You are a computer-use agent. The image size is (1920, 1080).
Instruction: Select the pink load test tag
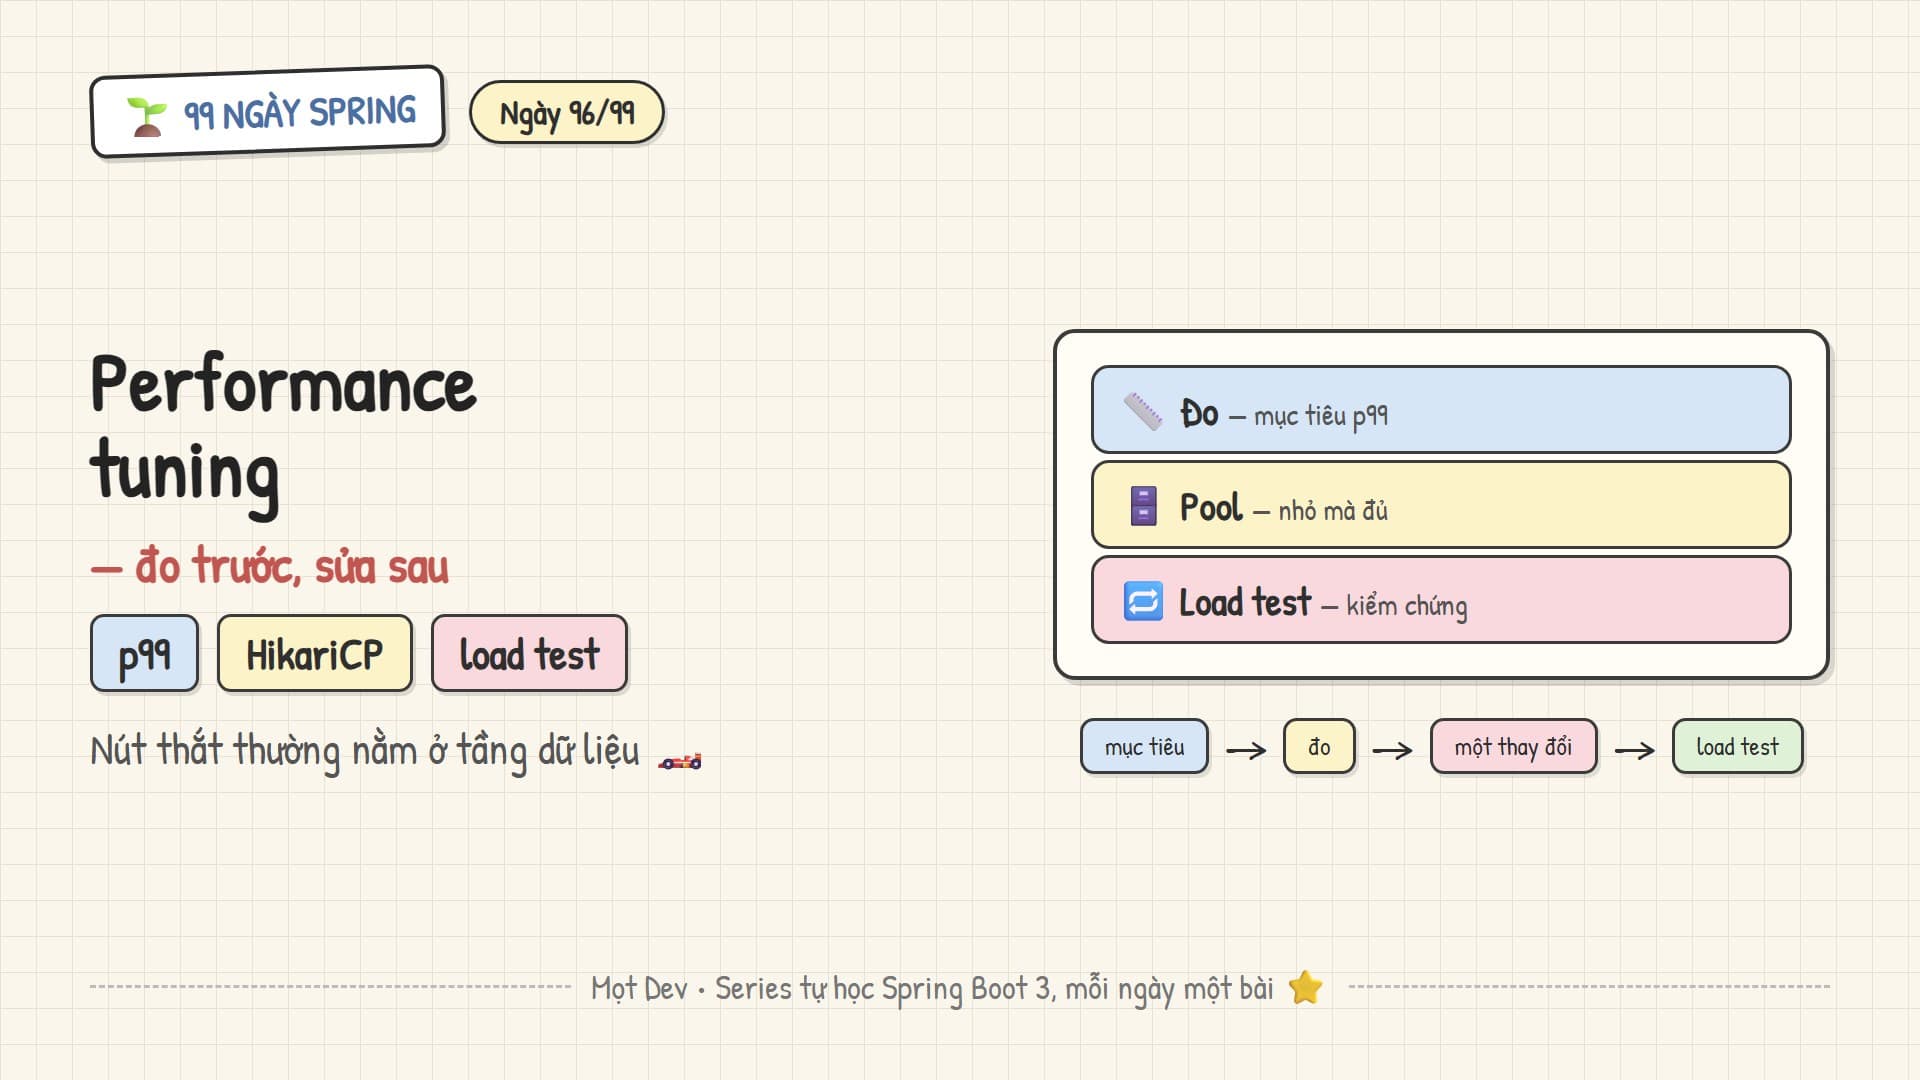529,654
